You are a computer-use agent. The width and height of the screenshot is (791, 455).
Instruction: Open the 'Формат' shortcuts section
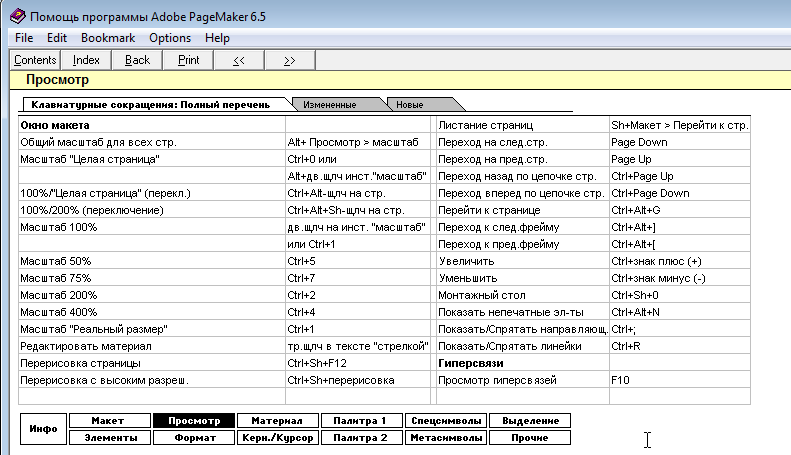pyautogui.click(x=194, y=437)
